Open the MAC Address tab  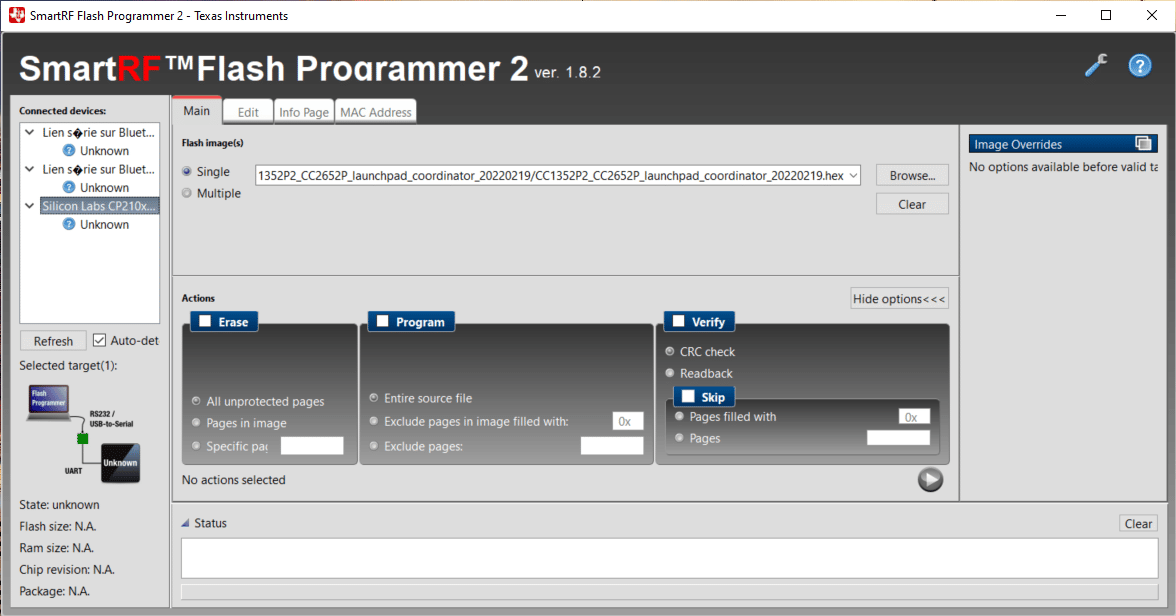click(x=376, y=112)
